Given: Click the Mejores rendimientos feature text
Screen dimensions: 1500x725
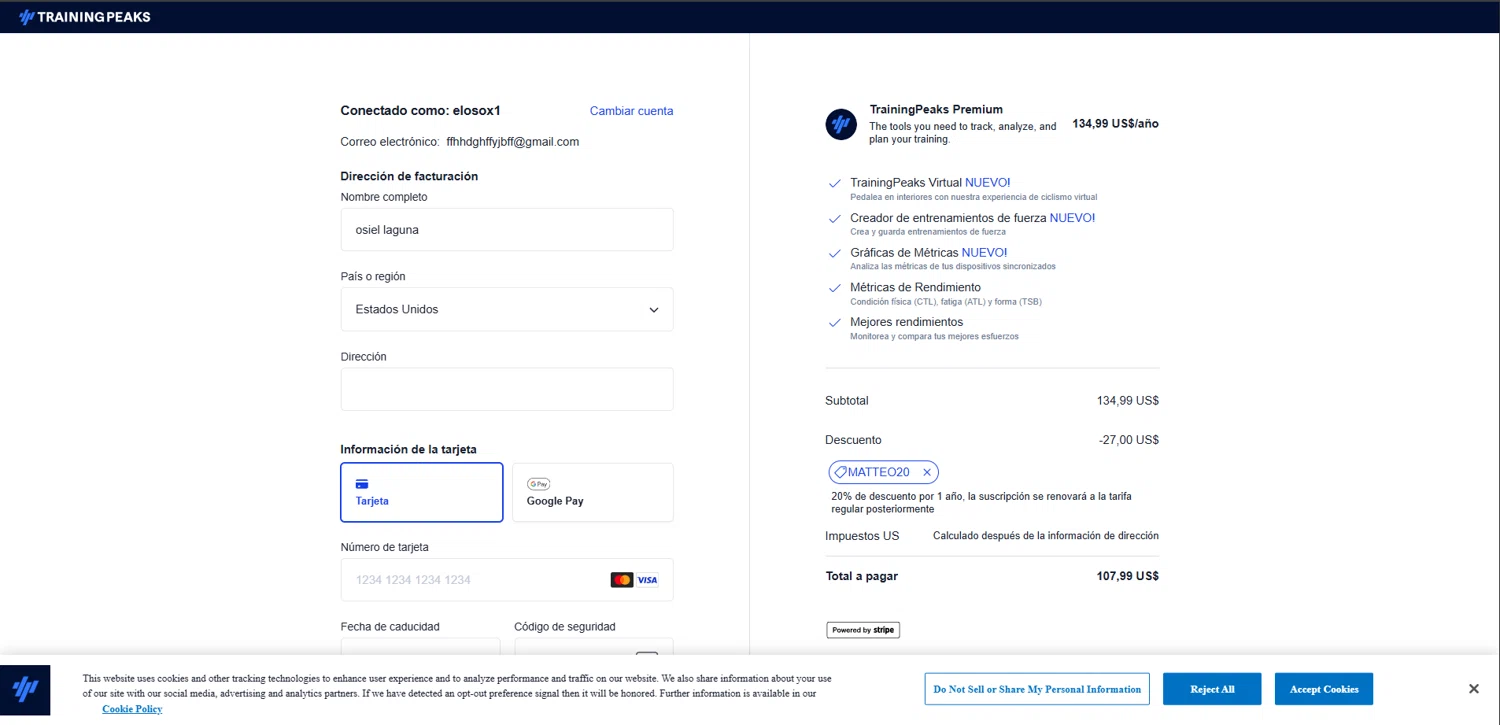Looking at the screenshot, I should 906,322.
